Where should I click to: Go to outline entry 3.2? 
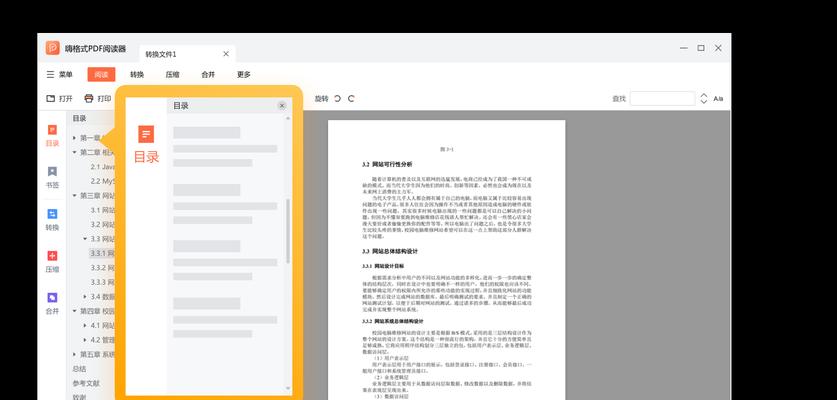point(103,224)
